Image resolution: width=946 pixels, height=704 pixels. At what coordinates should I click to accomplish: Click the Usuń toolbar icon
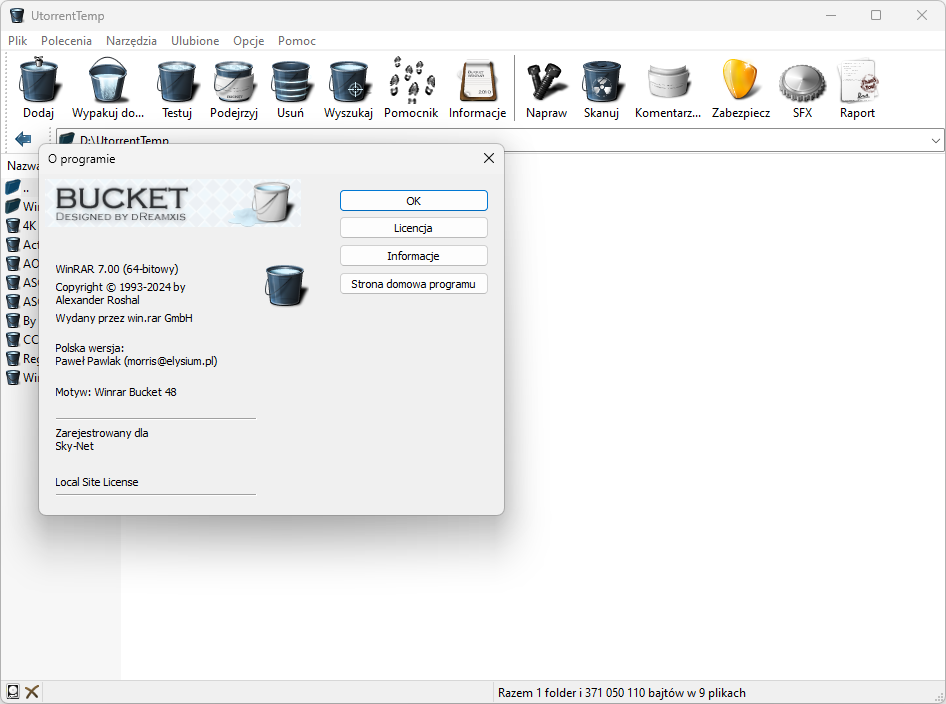(290, 81)
